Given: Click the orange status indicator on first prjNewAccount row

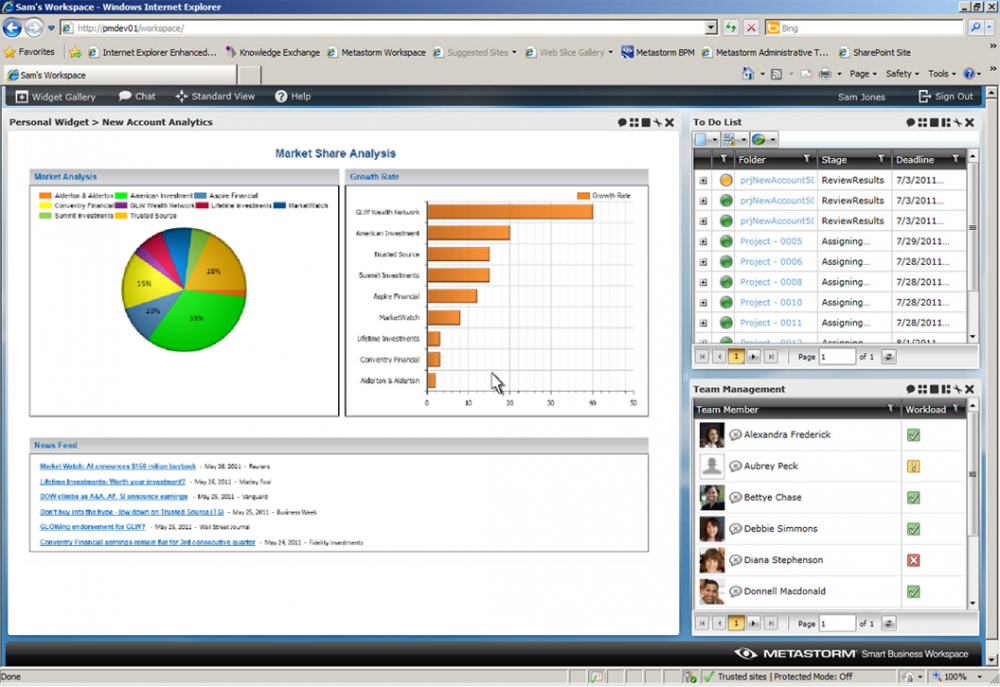Looking at the screenshot, I should (x=726, y=181).
